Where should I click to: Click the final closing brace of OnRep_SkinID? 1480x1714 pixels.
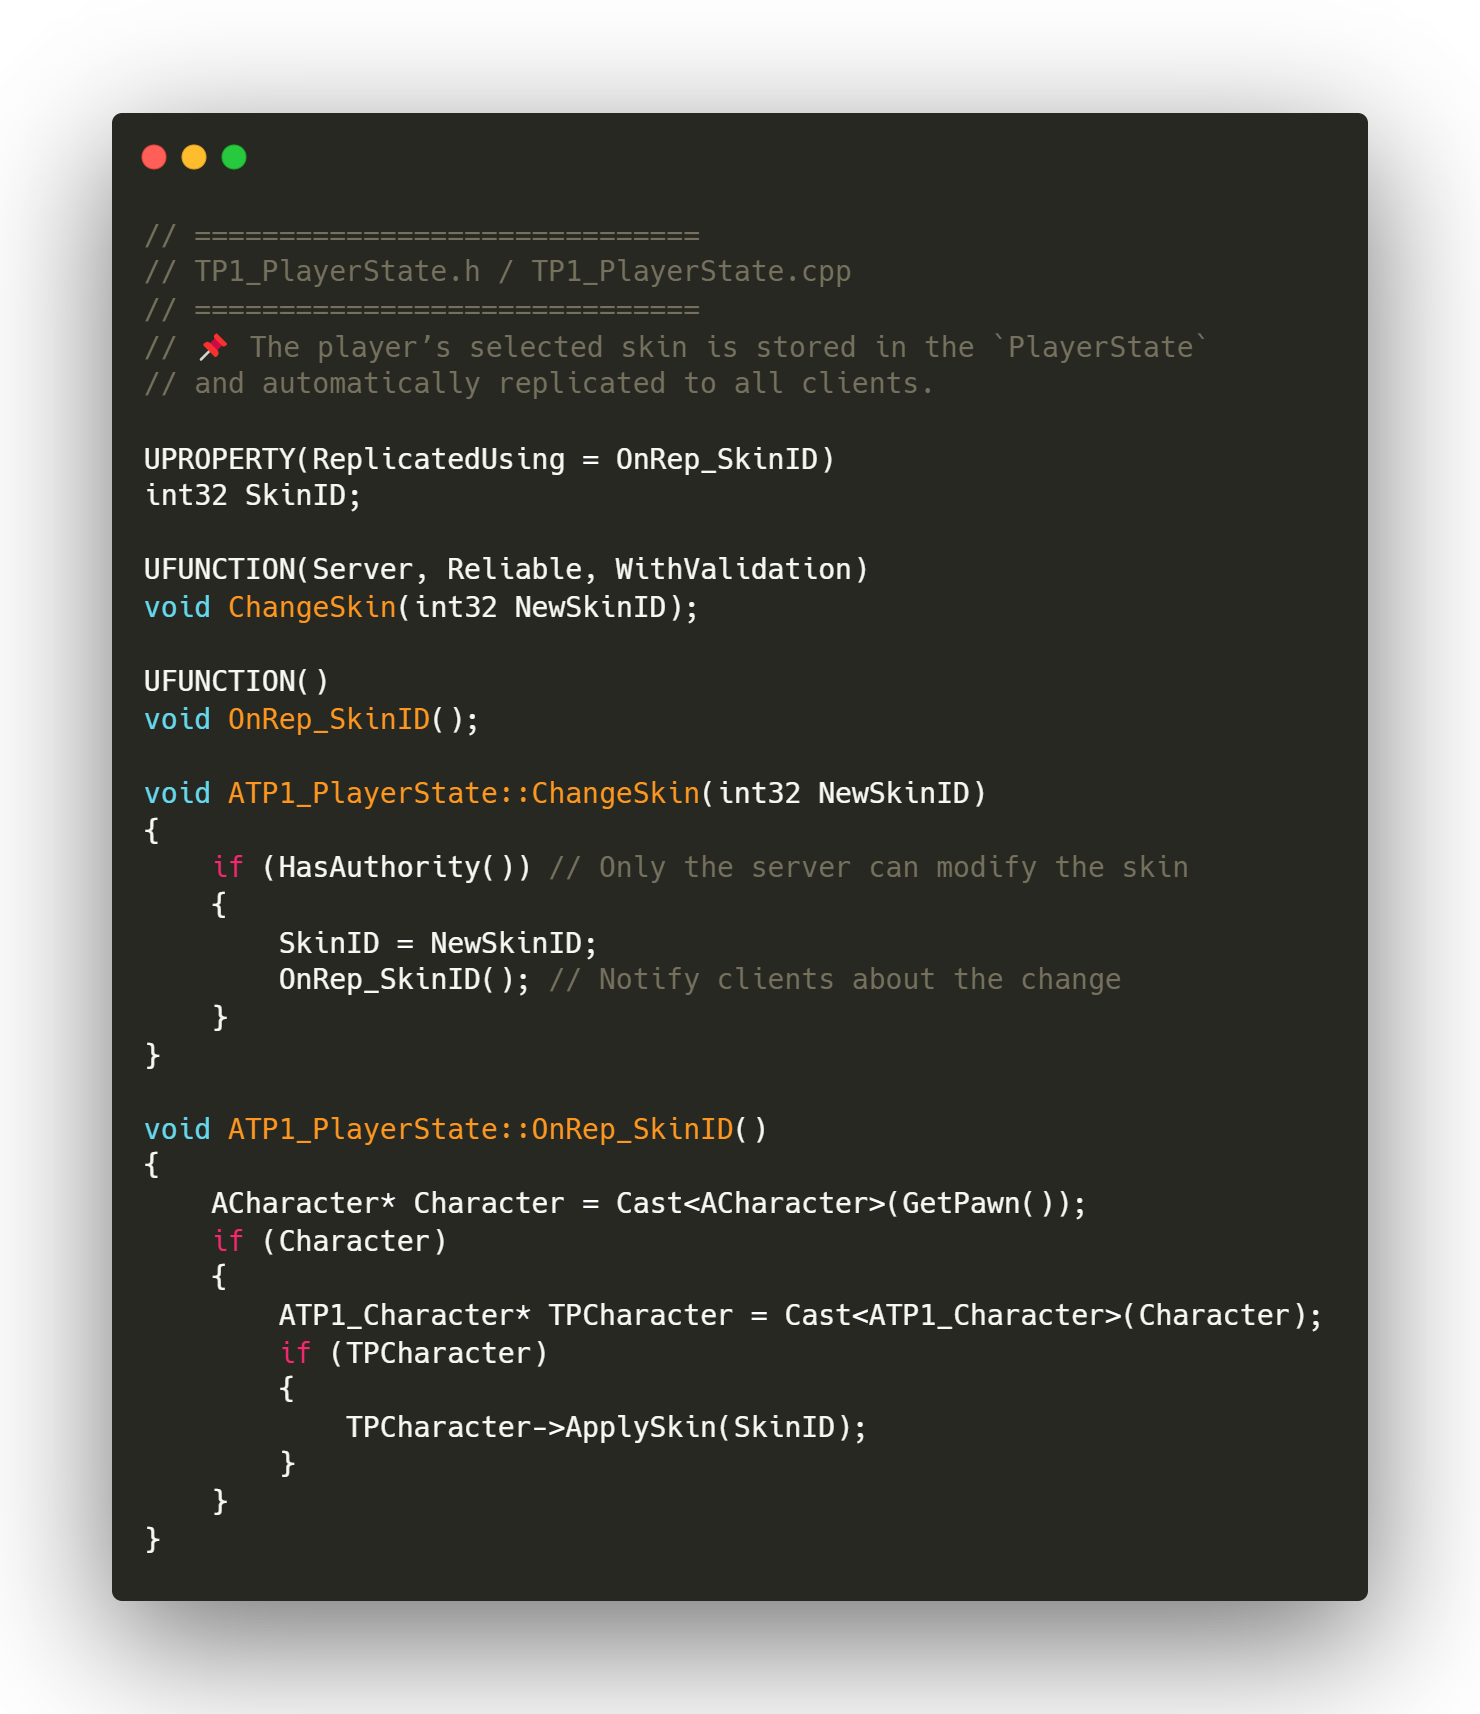[153, 1540]
